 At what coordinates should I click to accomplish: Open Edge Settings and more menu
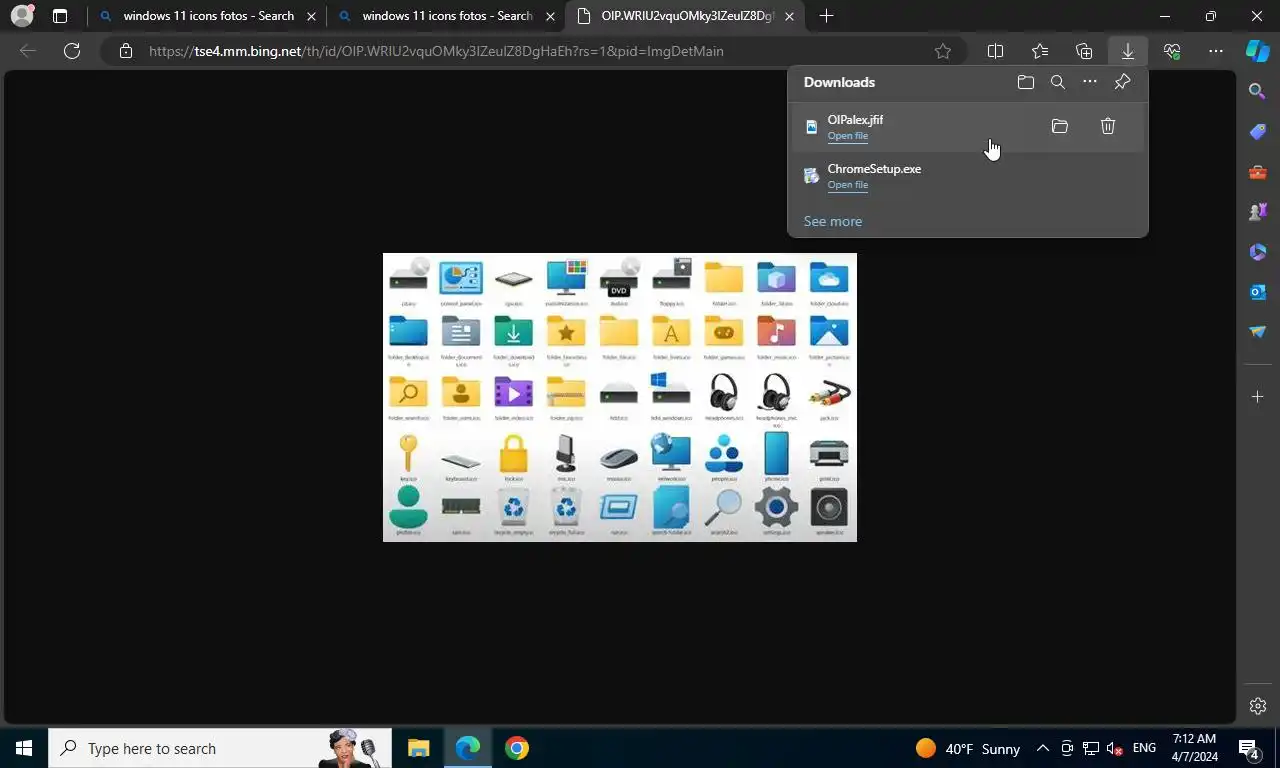coord(1216,51)
